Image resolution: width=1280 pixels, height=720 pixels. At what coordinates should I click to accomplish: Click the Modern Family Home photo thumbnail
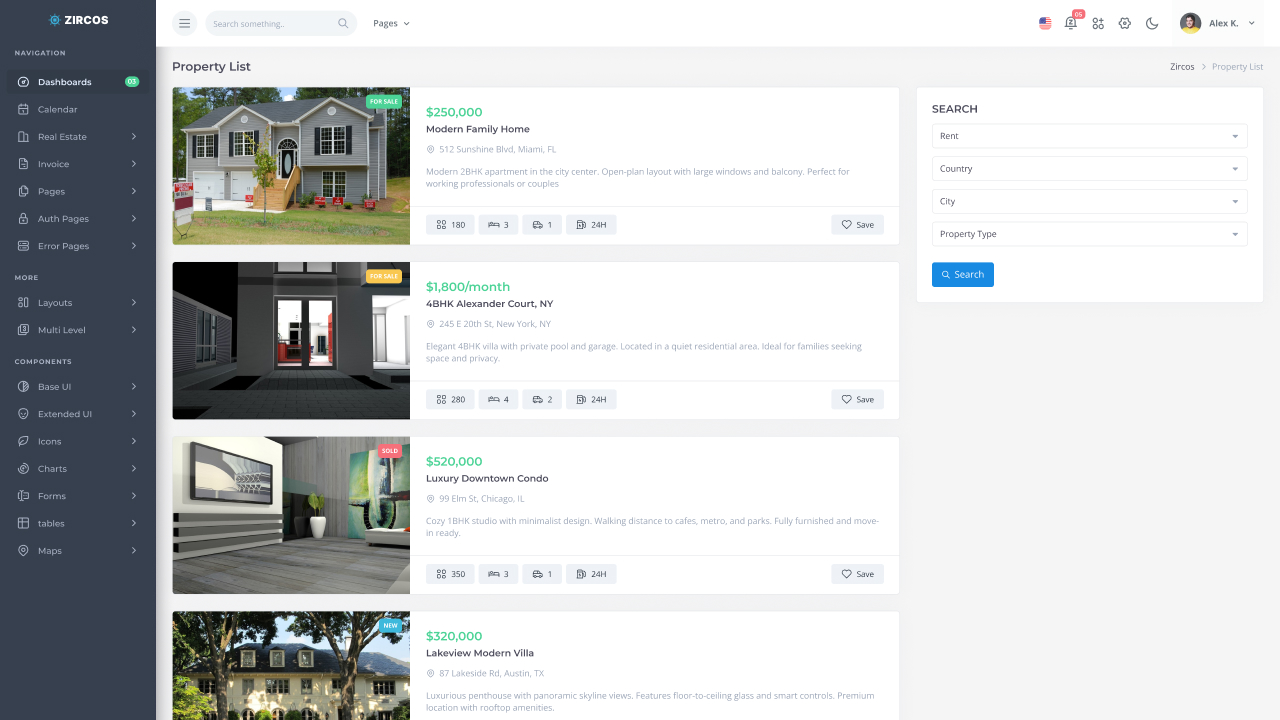pos(291,165)
